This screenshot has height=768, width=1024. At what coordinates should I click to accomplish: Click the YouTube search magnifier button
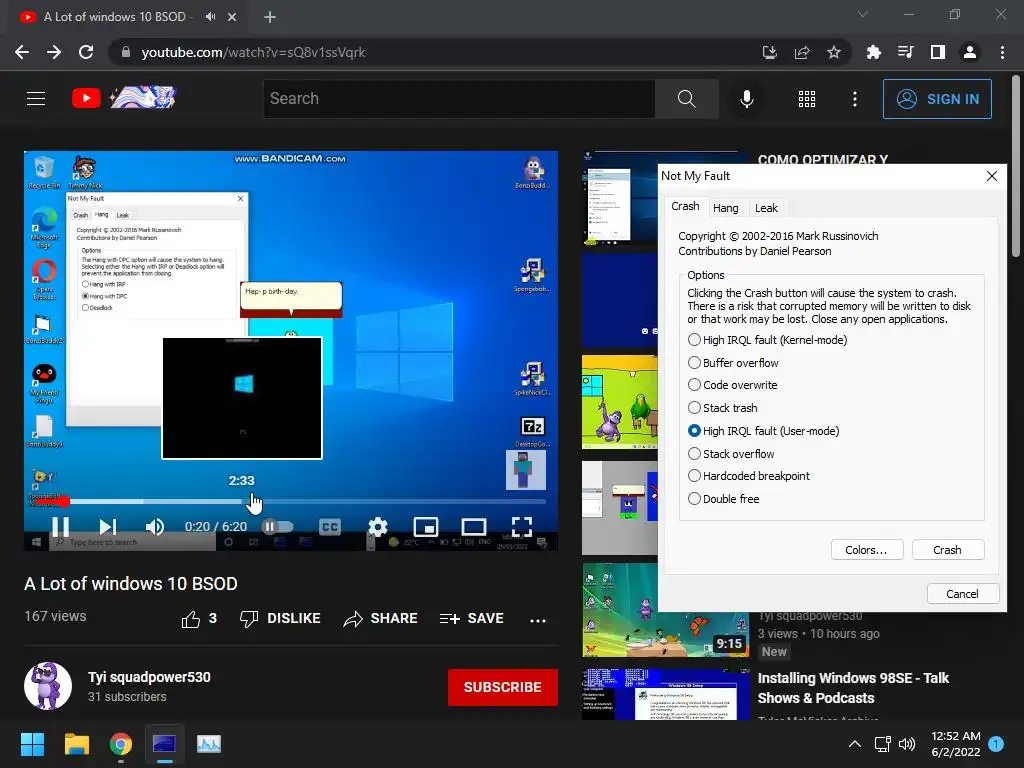pyautogui.click(x=686, y=99)
